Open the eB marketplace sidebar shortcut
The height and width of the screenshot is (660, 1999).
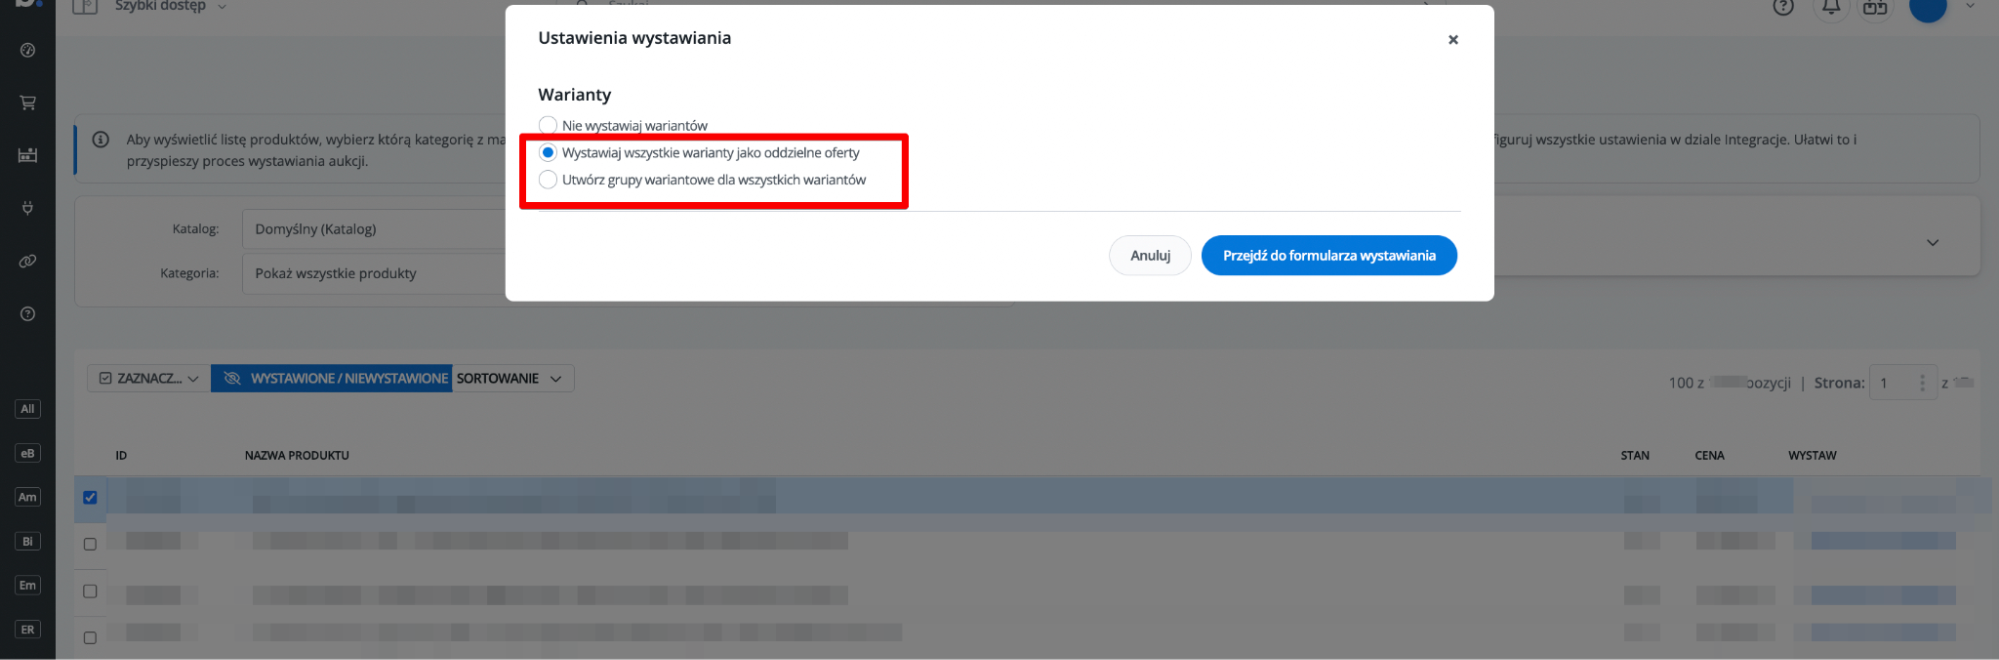(28, 453)
